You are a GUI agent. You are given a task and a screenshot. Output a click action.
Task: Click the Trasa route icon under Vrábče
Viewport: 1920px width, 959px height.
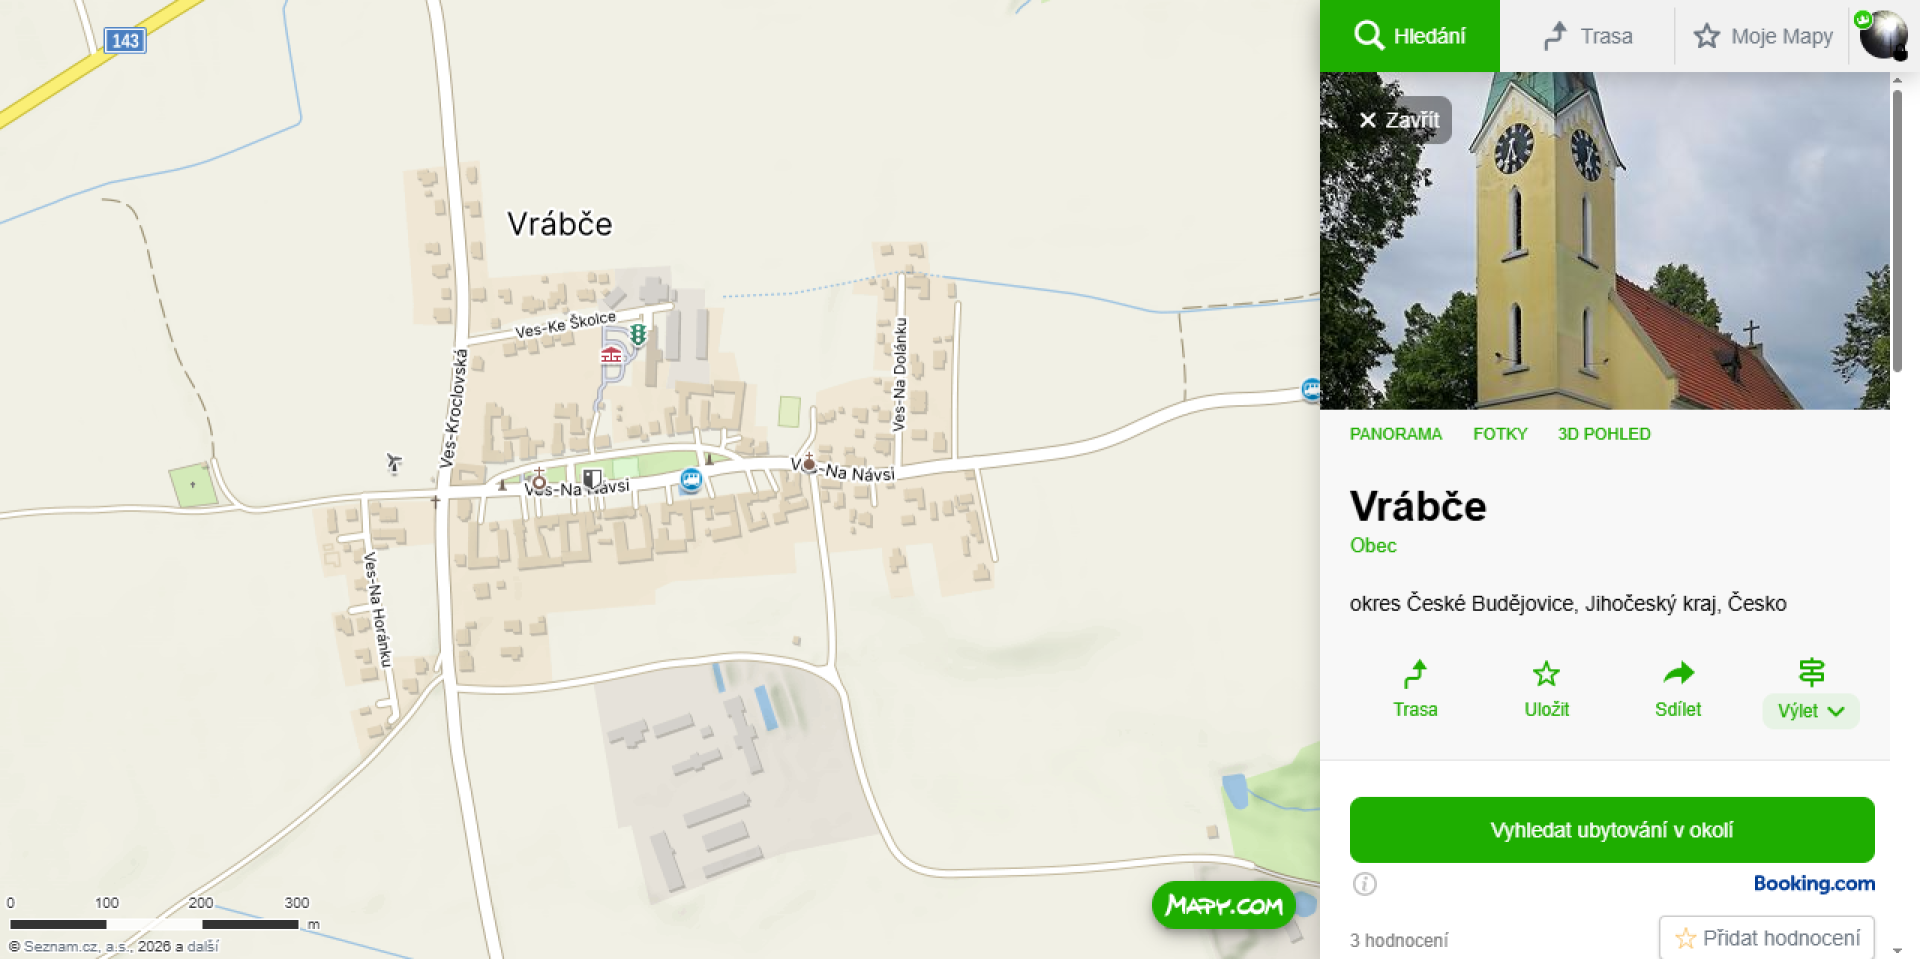coord(1415,675)
